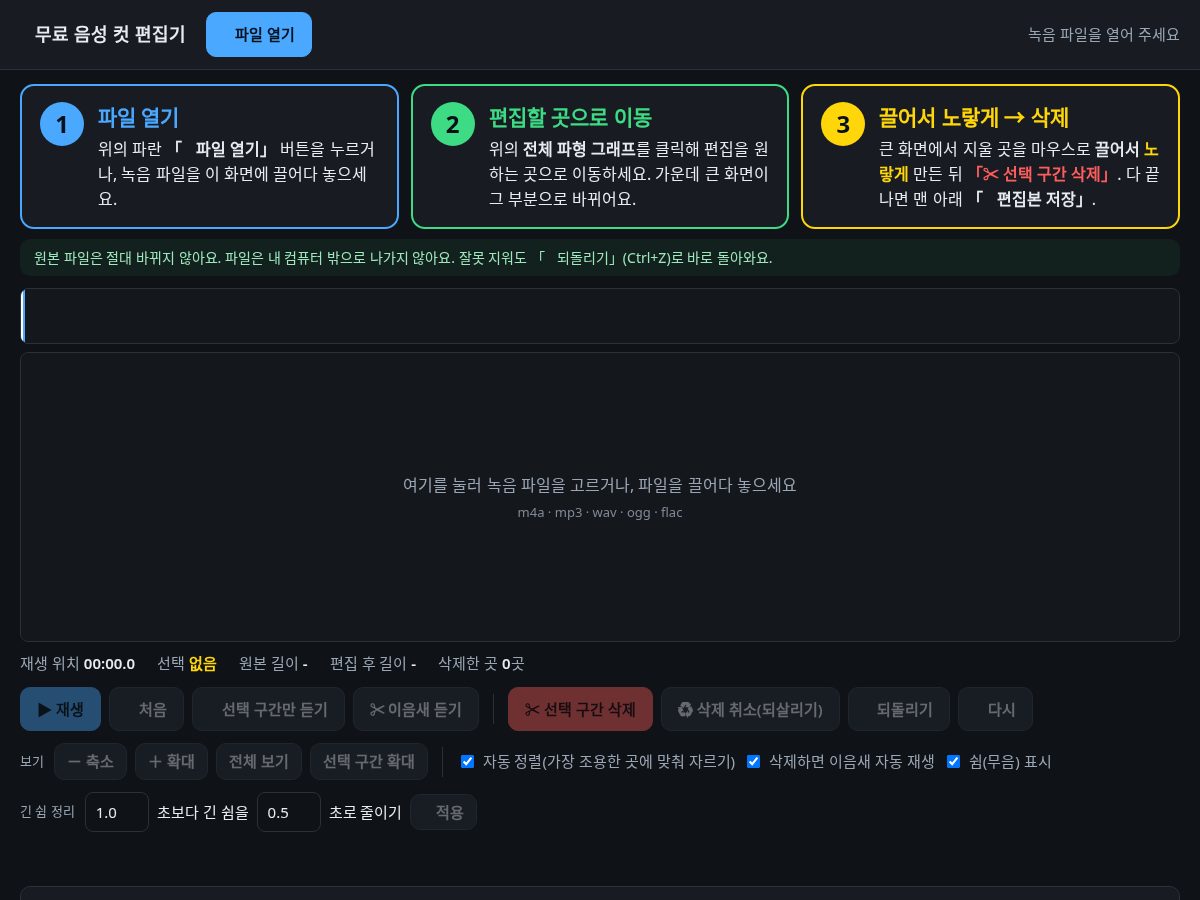Click step 2 heading 편집할 곳으로 이동
This screenshot has width=1200, height=900.
point(570,117)
